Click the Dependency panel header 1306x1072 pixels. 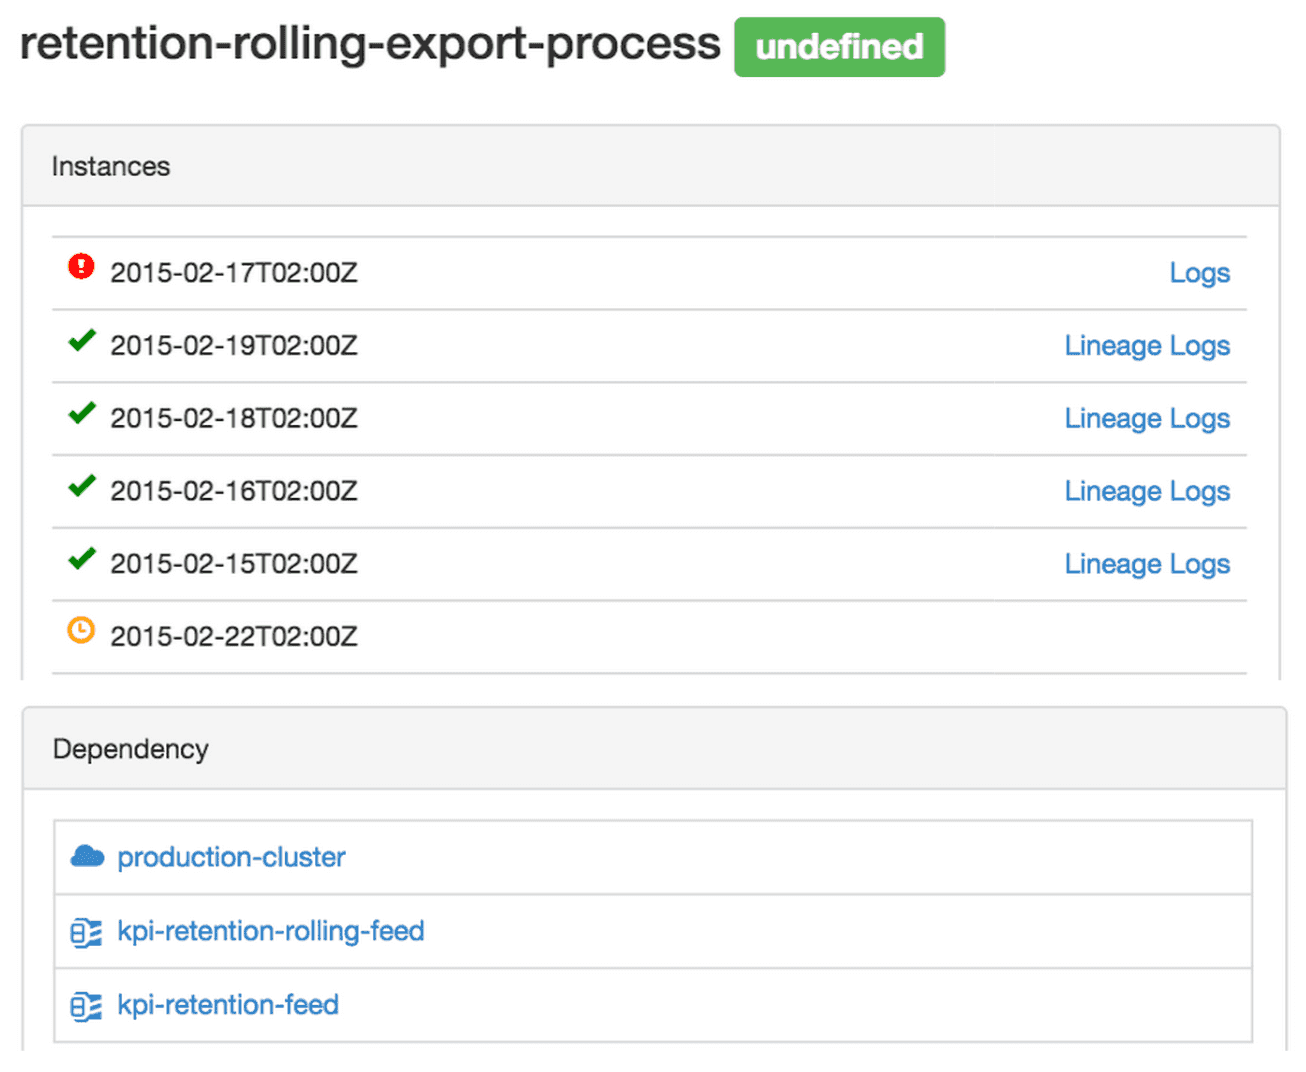tap(654, 749)
